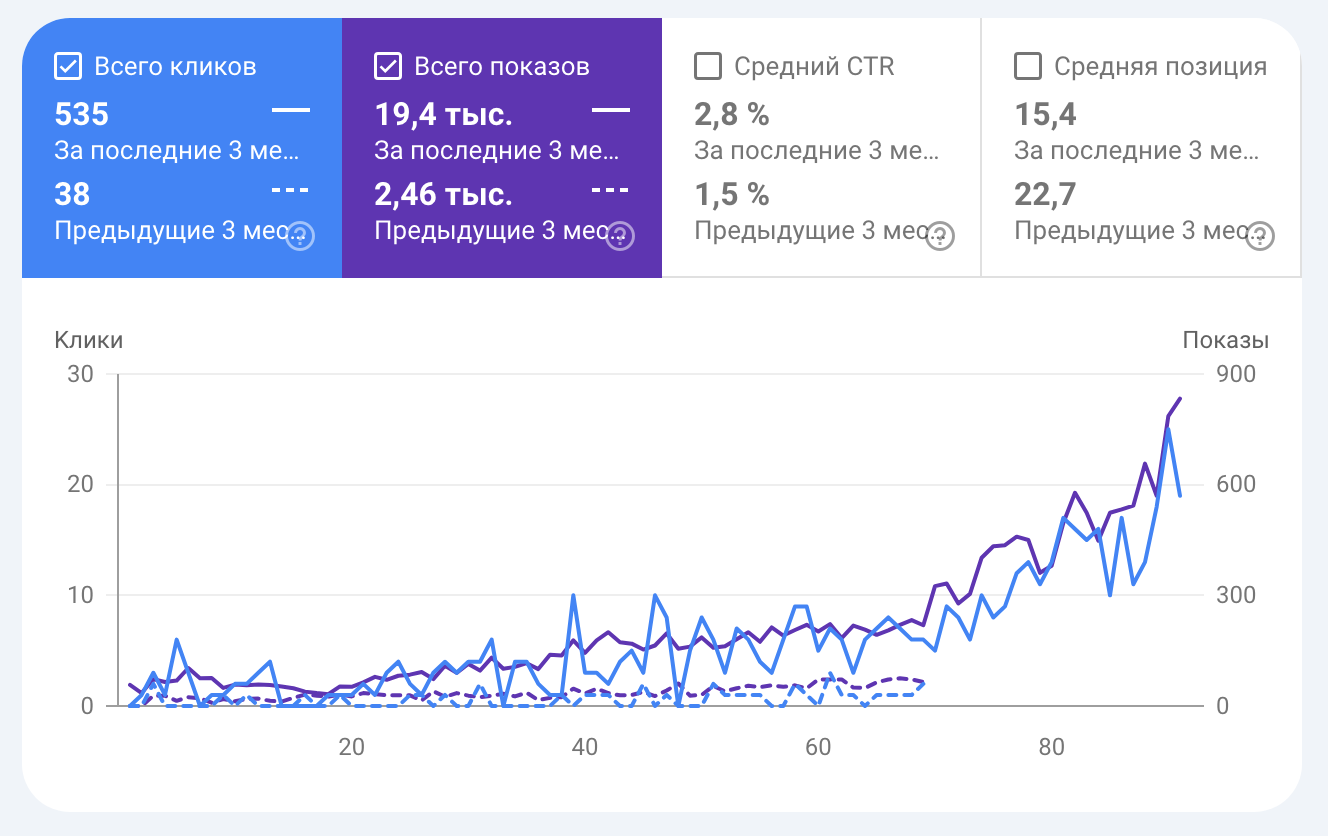Click dashed line legend beside 2,46 тыс.
This screenshot has height=836, width=1328.
coord(610,189)
